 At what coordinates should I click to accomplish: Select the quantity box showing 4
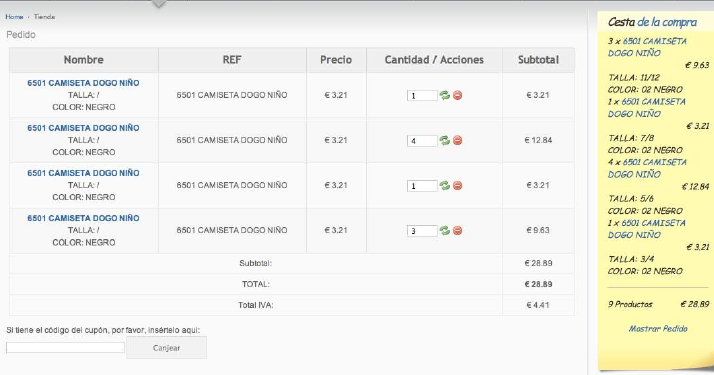(x=422, y=141)
